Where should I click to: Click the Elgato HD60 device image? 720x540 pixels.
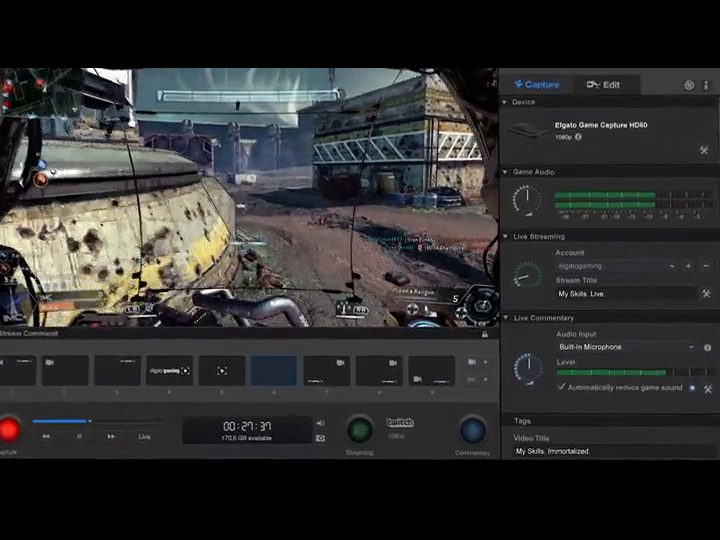(x=528, y=130)
